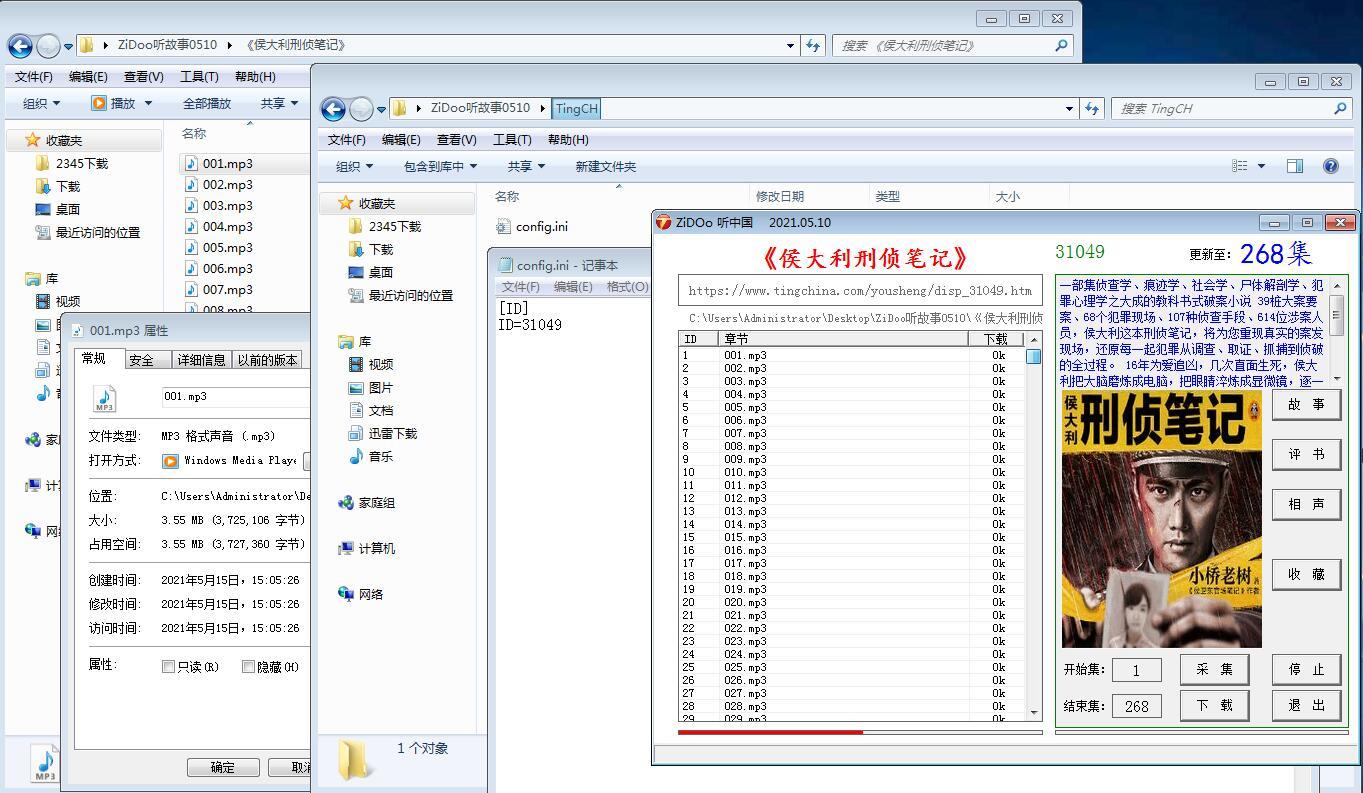Viewport: 1363px width, 793px height.
Task: Click the book cover image 刑侦笔记
Action: (x=1161, y=519)
